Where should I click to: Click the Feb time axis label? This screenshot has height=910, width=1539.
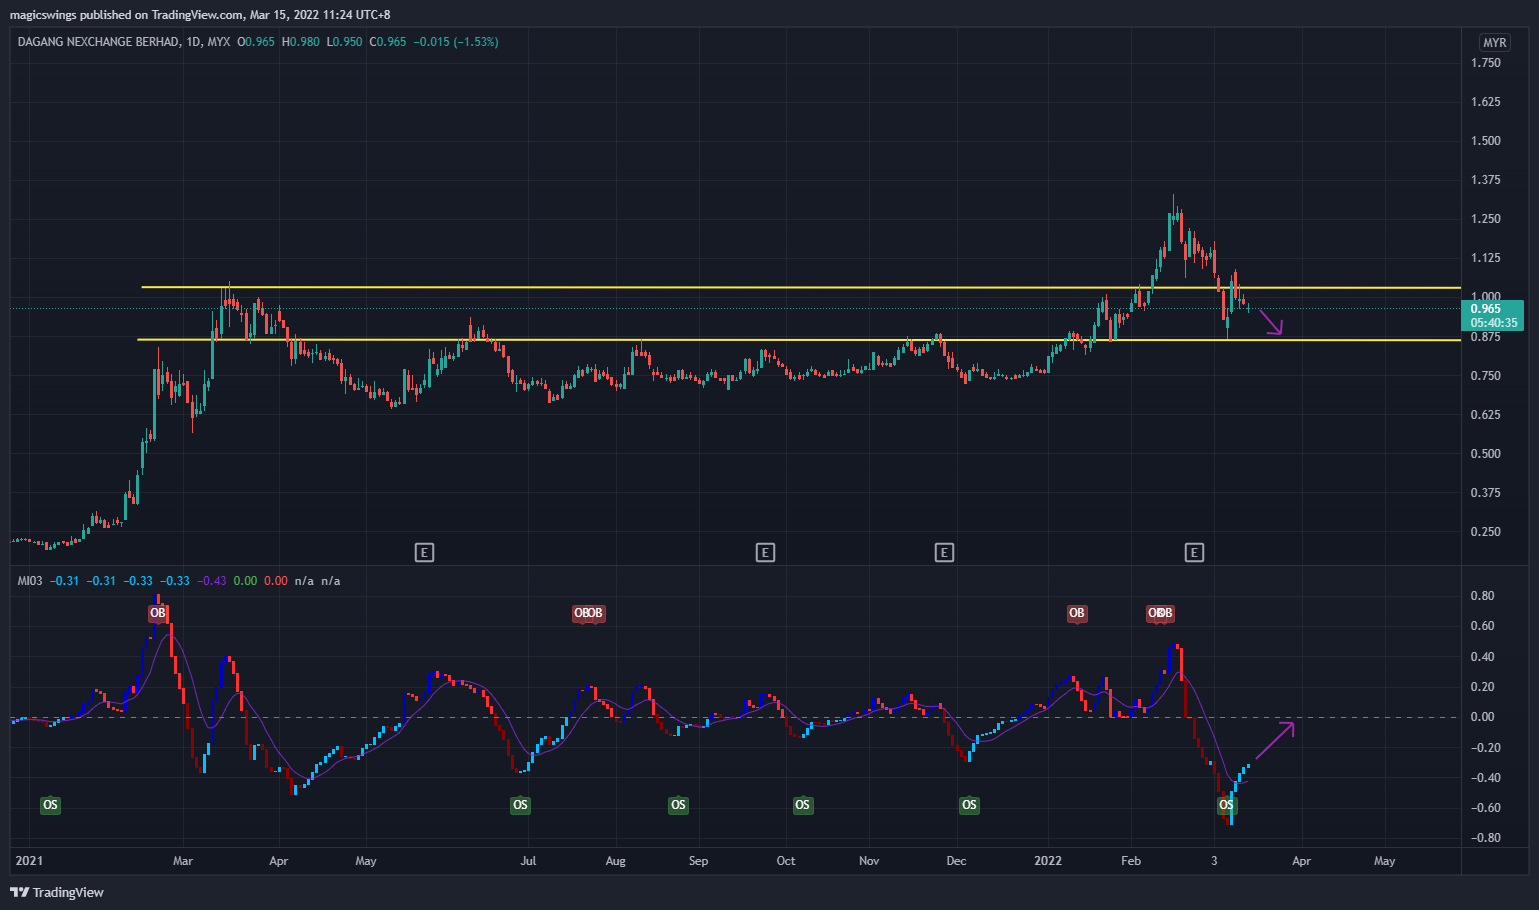point(1131,861)
